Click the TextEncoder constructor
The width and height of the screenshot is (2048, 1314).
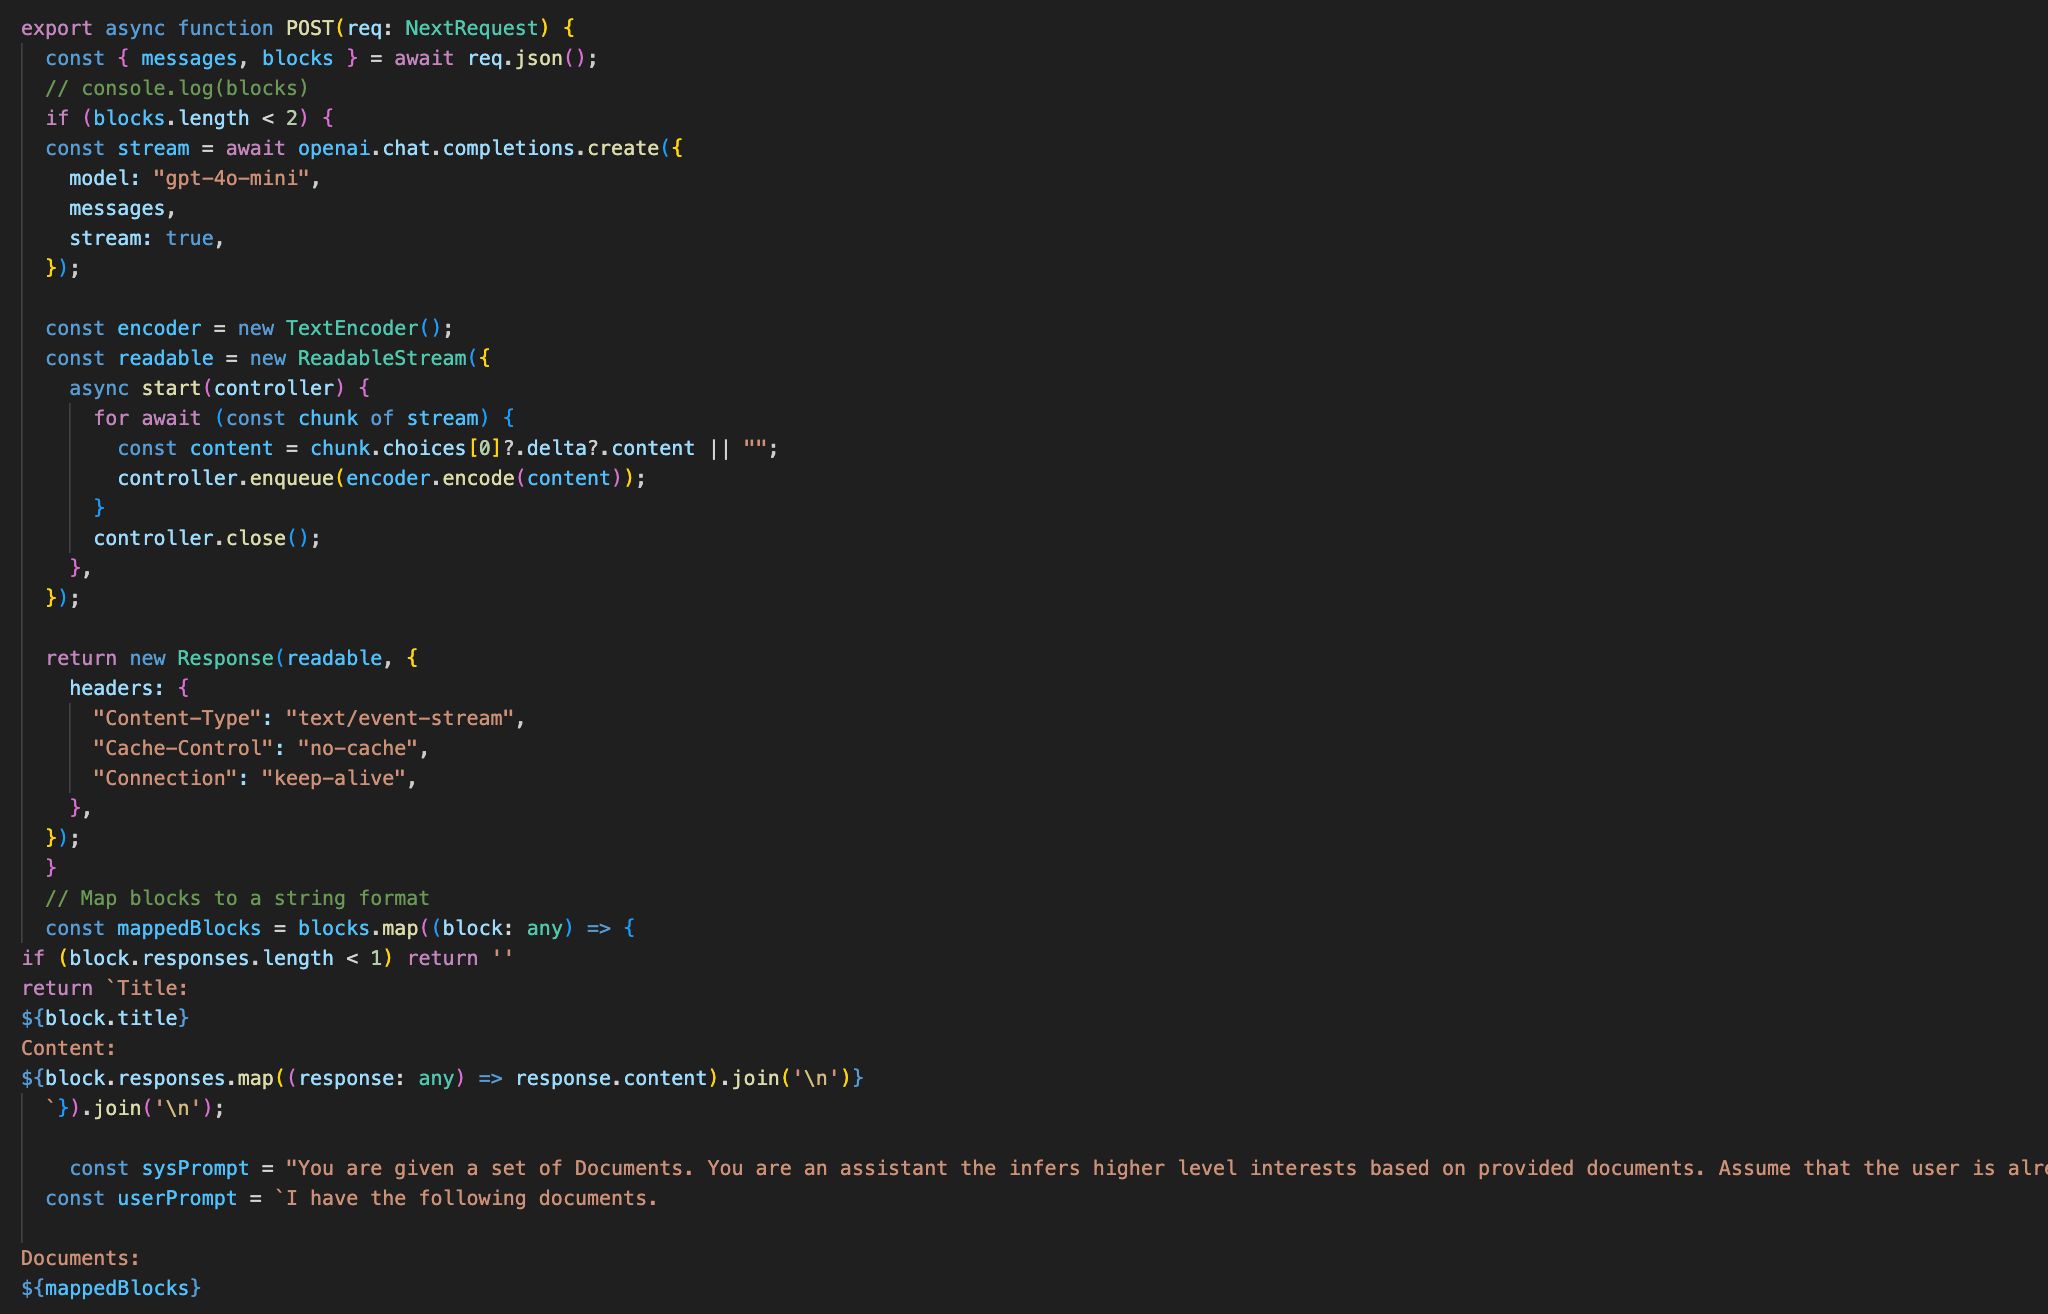(352, 328)
